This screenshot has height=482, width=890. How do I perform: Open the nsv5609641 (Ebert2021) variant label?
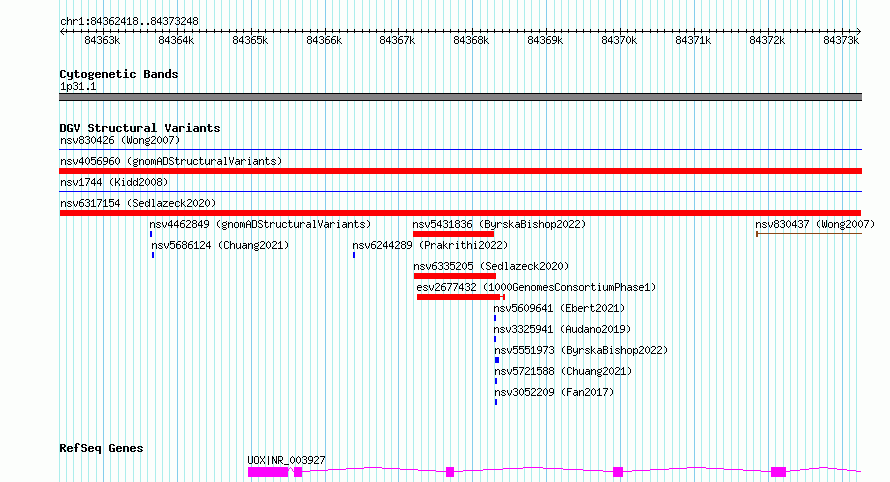click(559, 308)
